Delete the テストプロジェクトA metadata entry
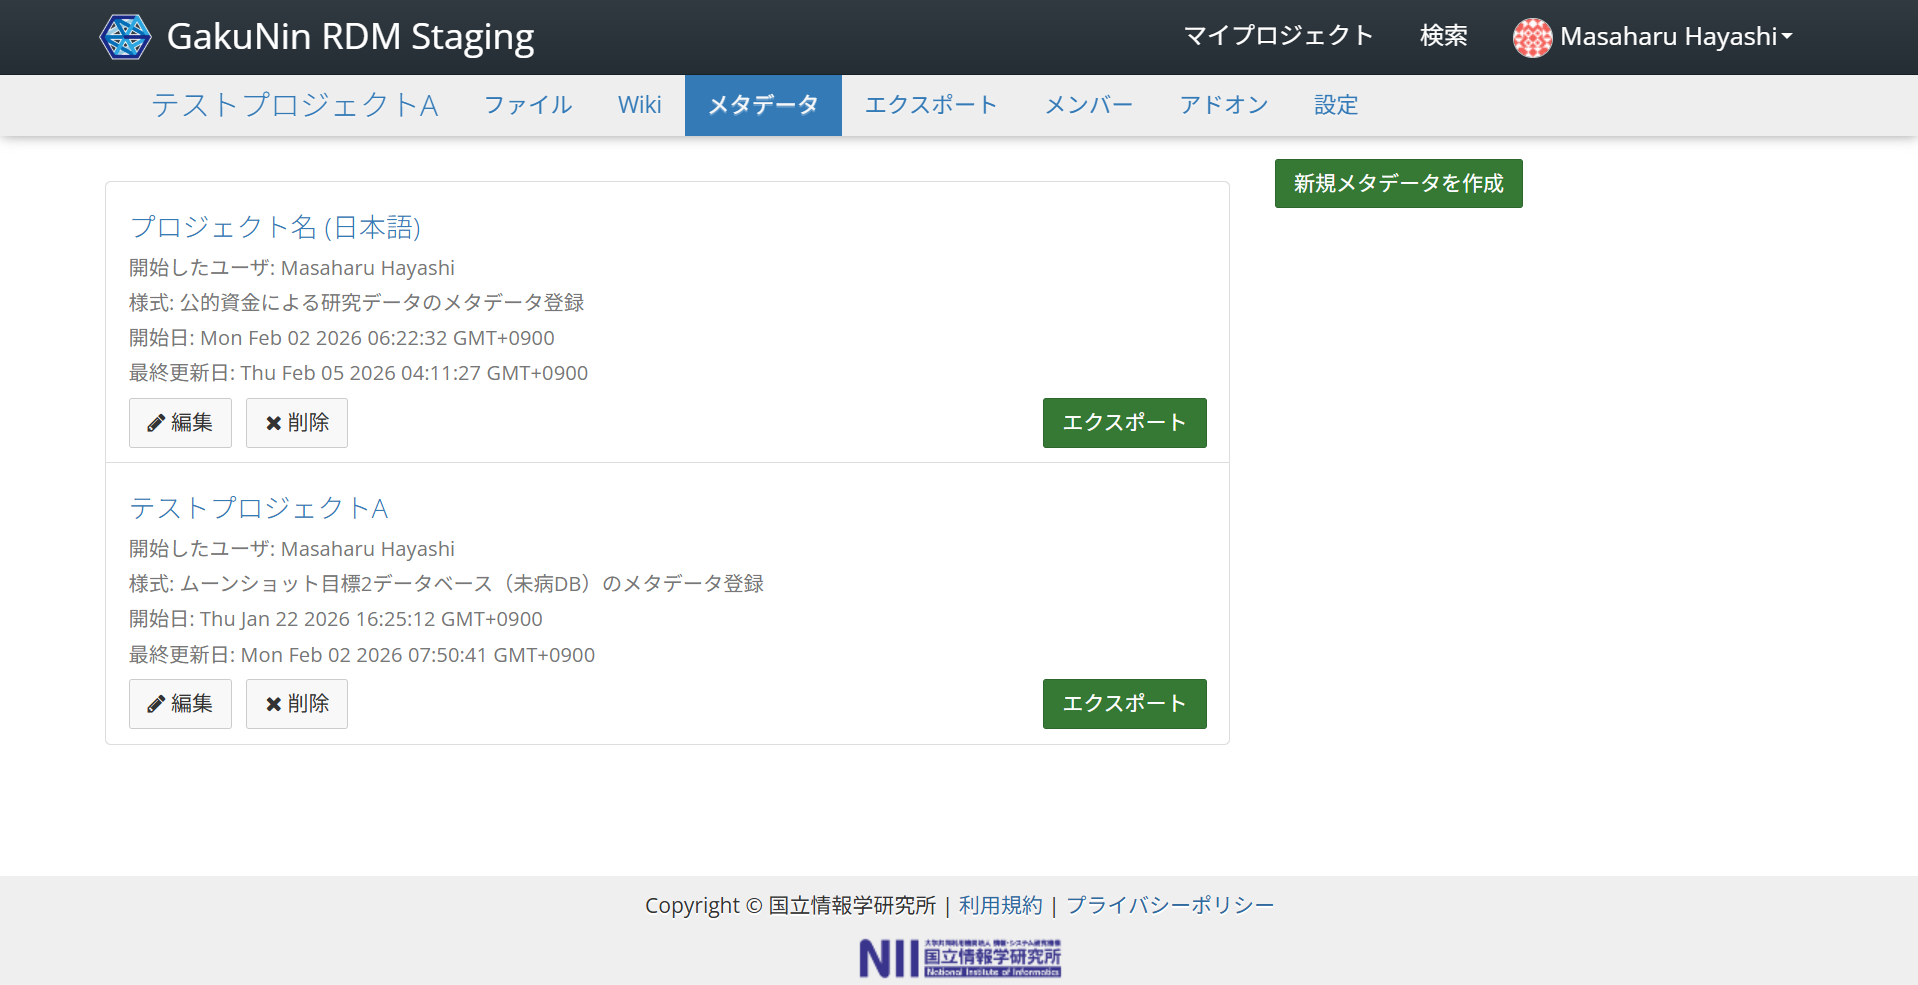The height and width of the screenshot is (985, 1918). tap(297, 704)
